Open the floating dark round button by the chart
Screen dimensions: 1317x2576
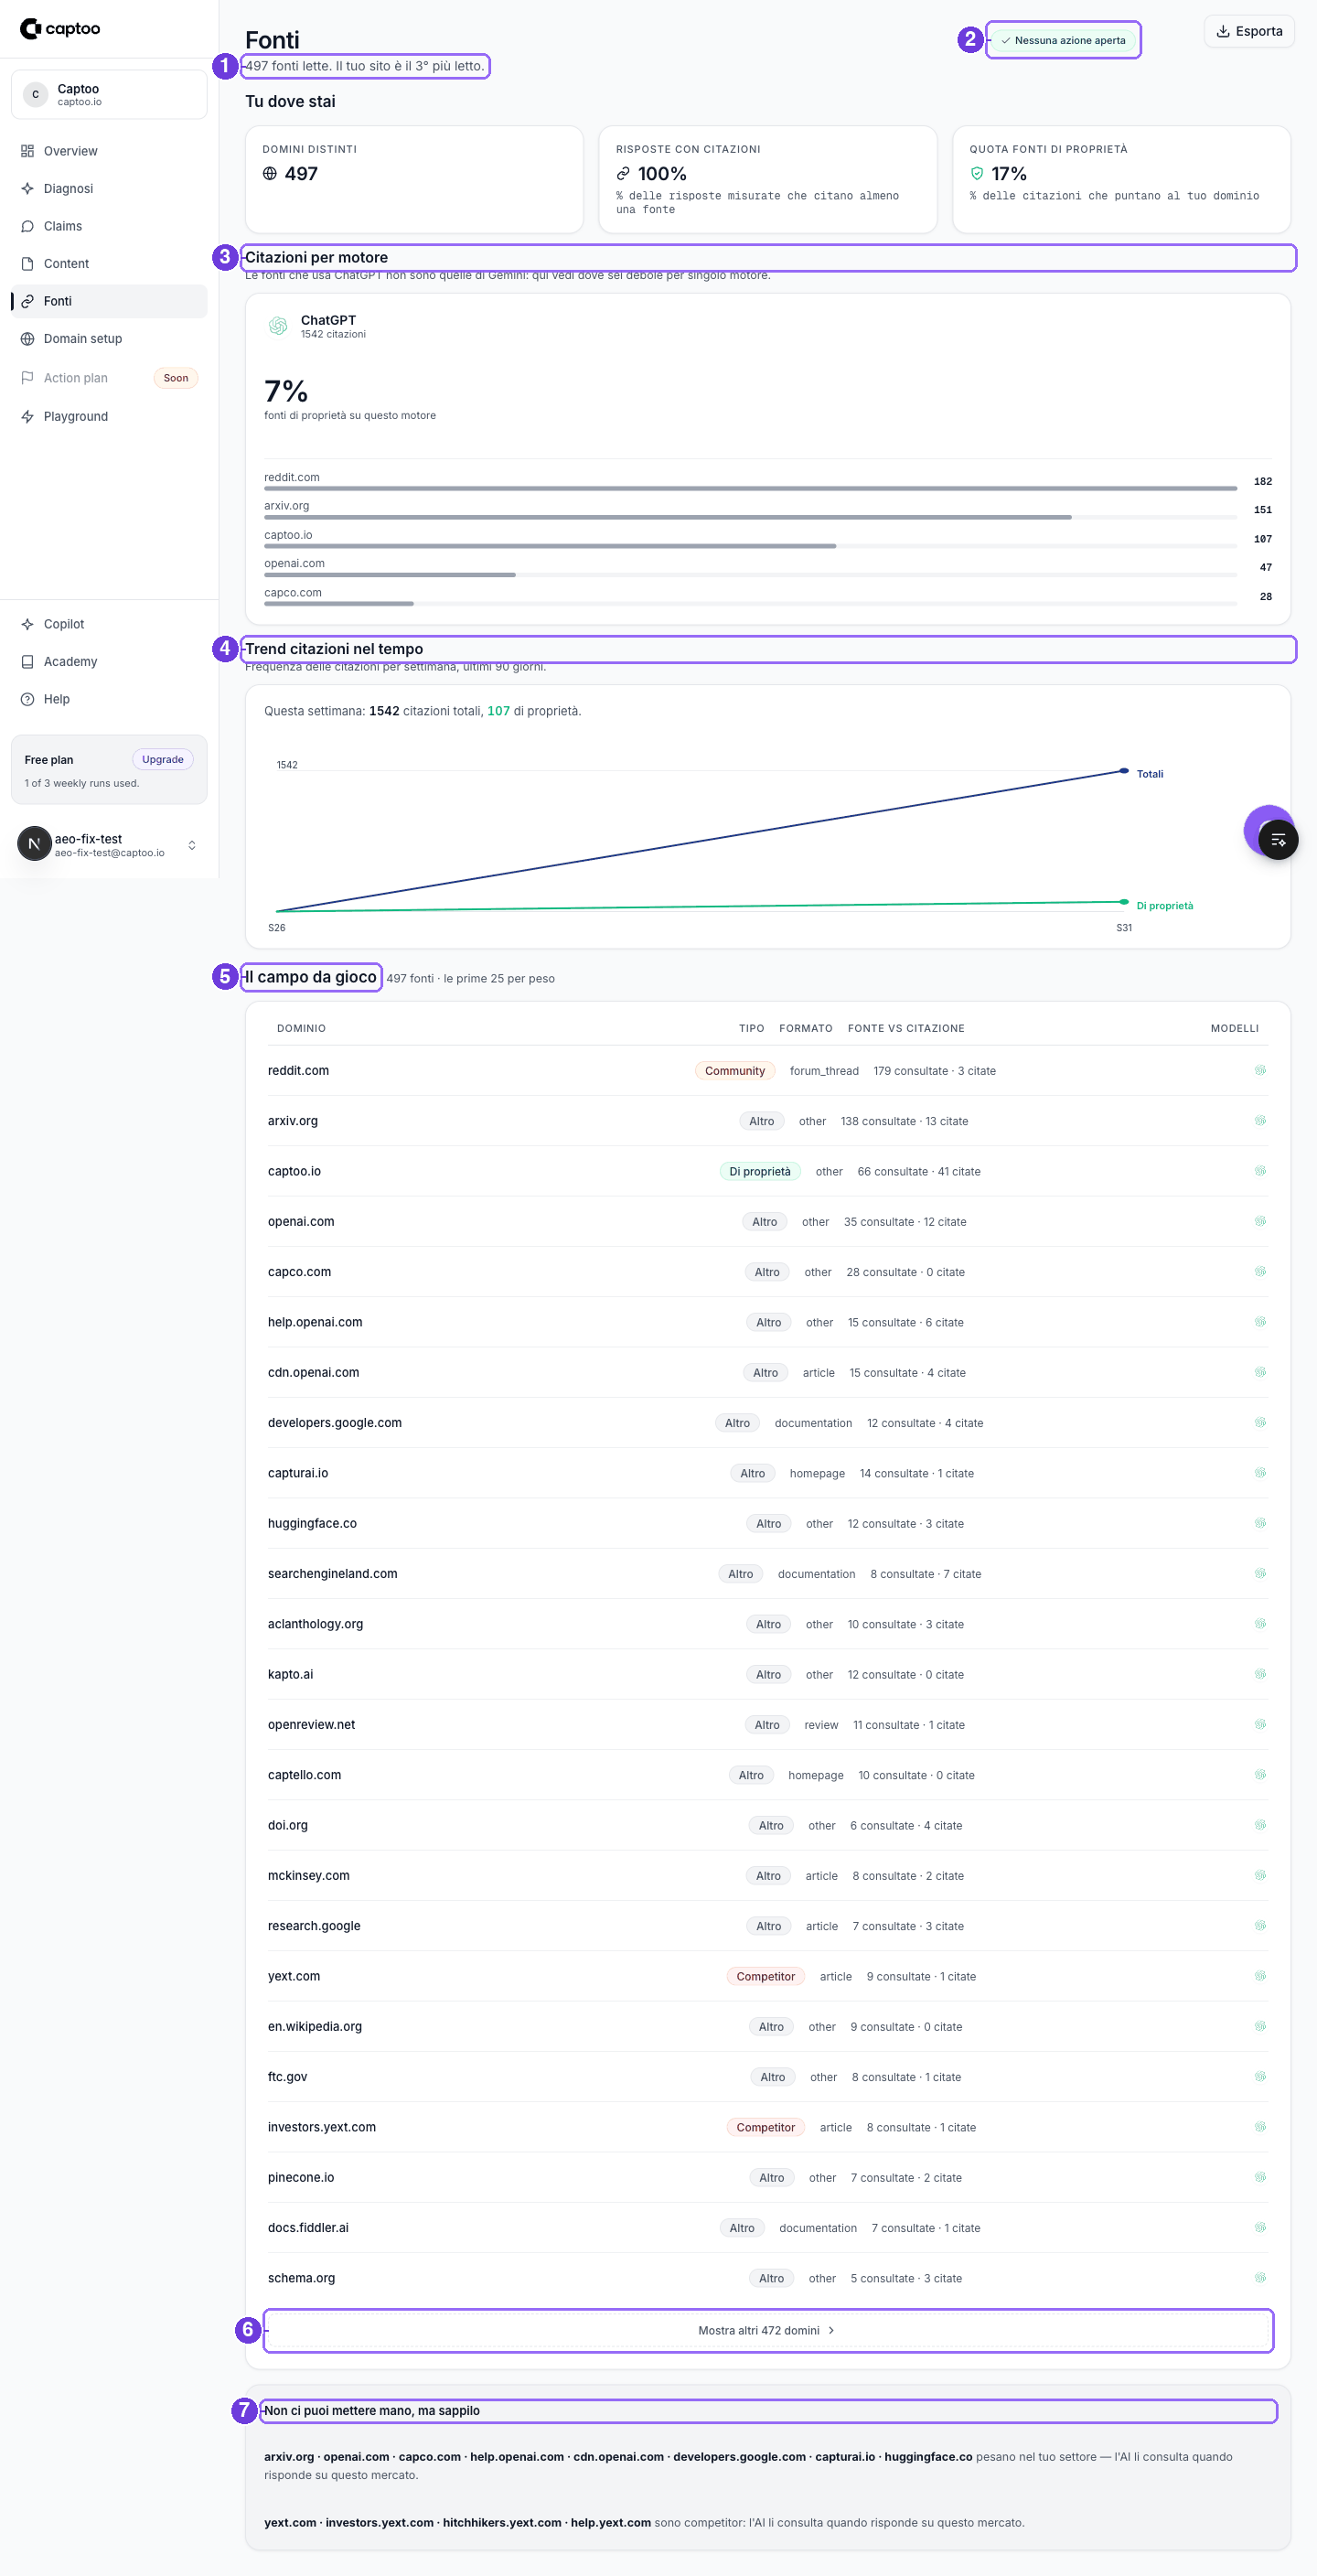[1278, 840]
